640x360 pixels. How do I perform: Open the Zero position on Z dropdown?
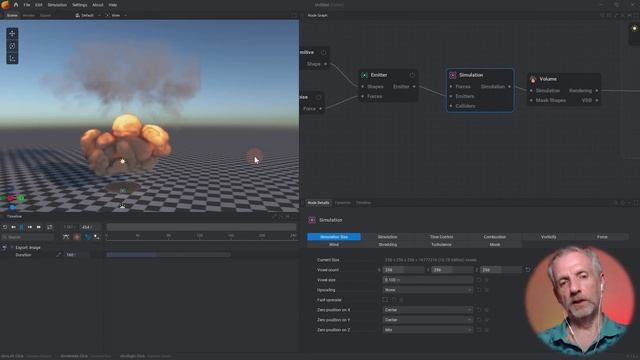pos(428,330)
